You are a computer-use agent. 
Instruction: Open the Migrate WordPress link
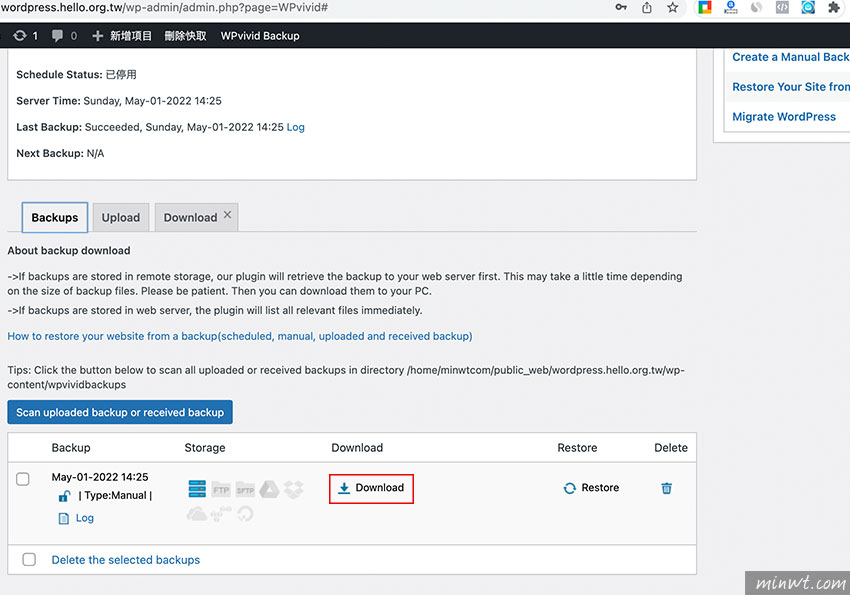click(784, 117)
